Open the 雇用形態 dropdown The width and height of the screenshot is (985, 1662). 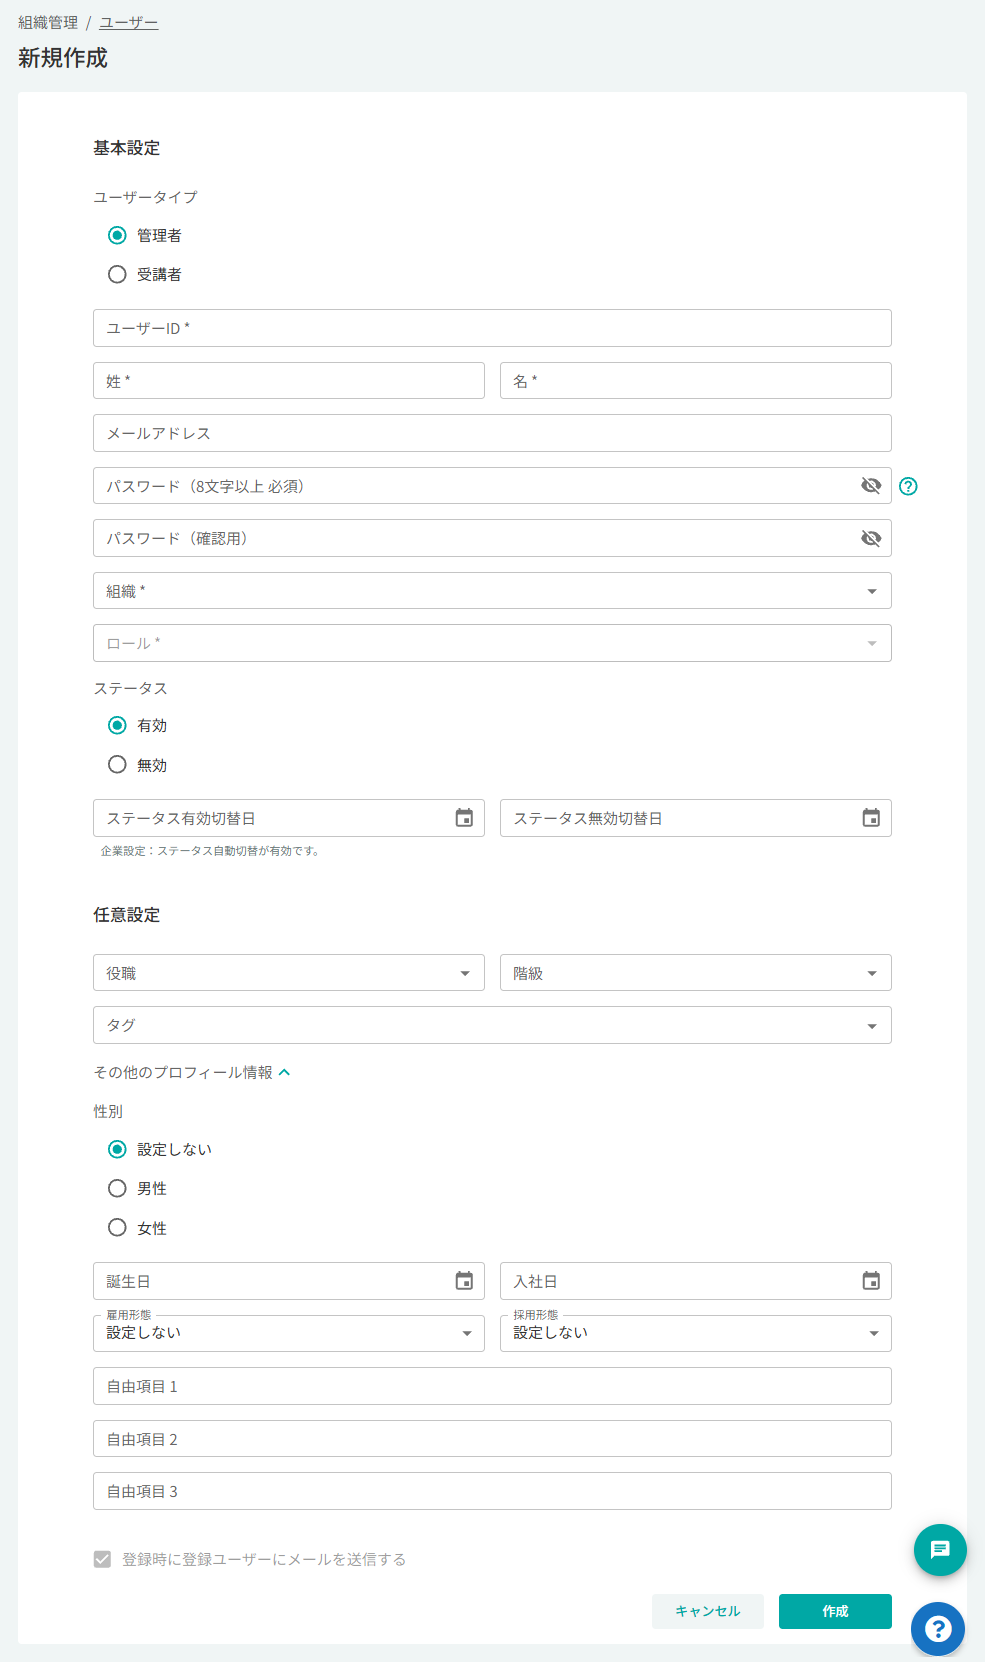289,1333
